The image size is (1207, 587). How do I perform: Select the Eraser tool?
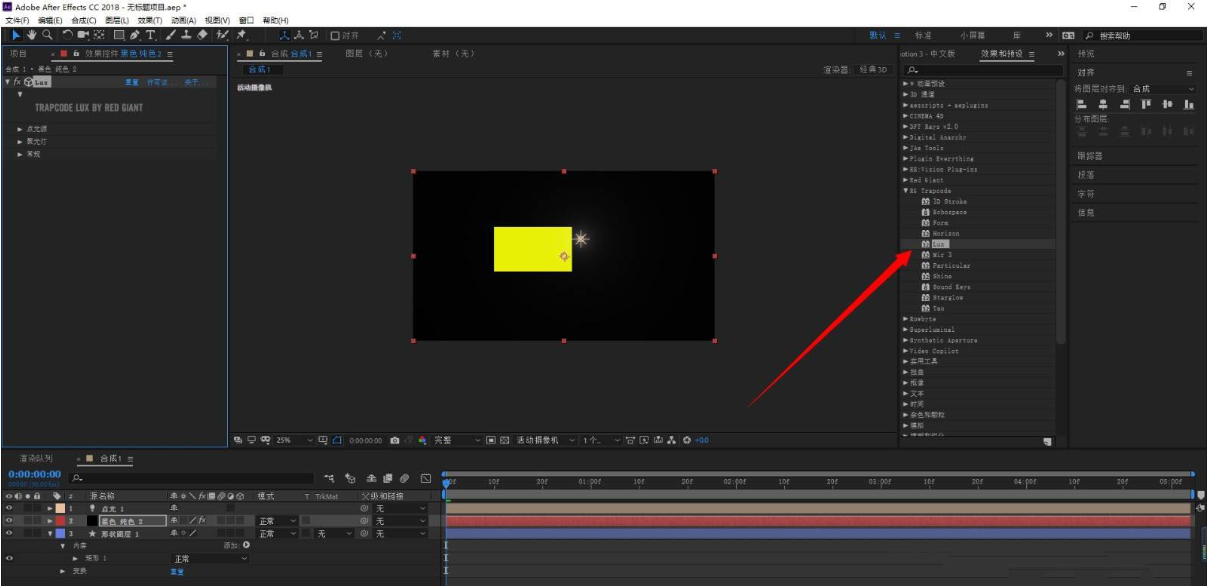(x=202, y=35)
